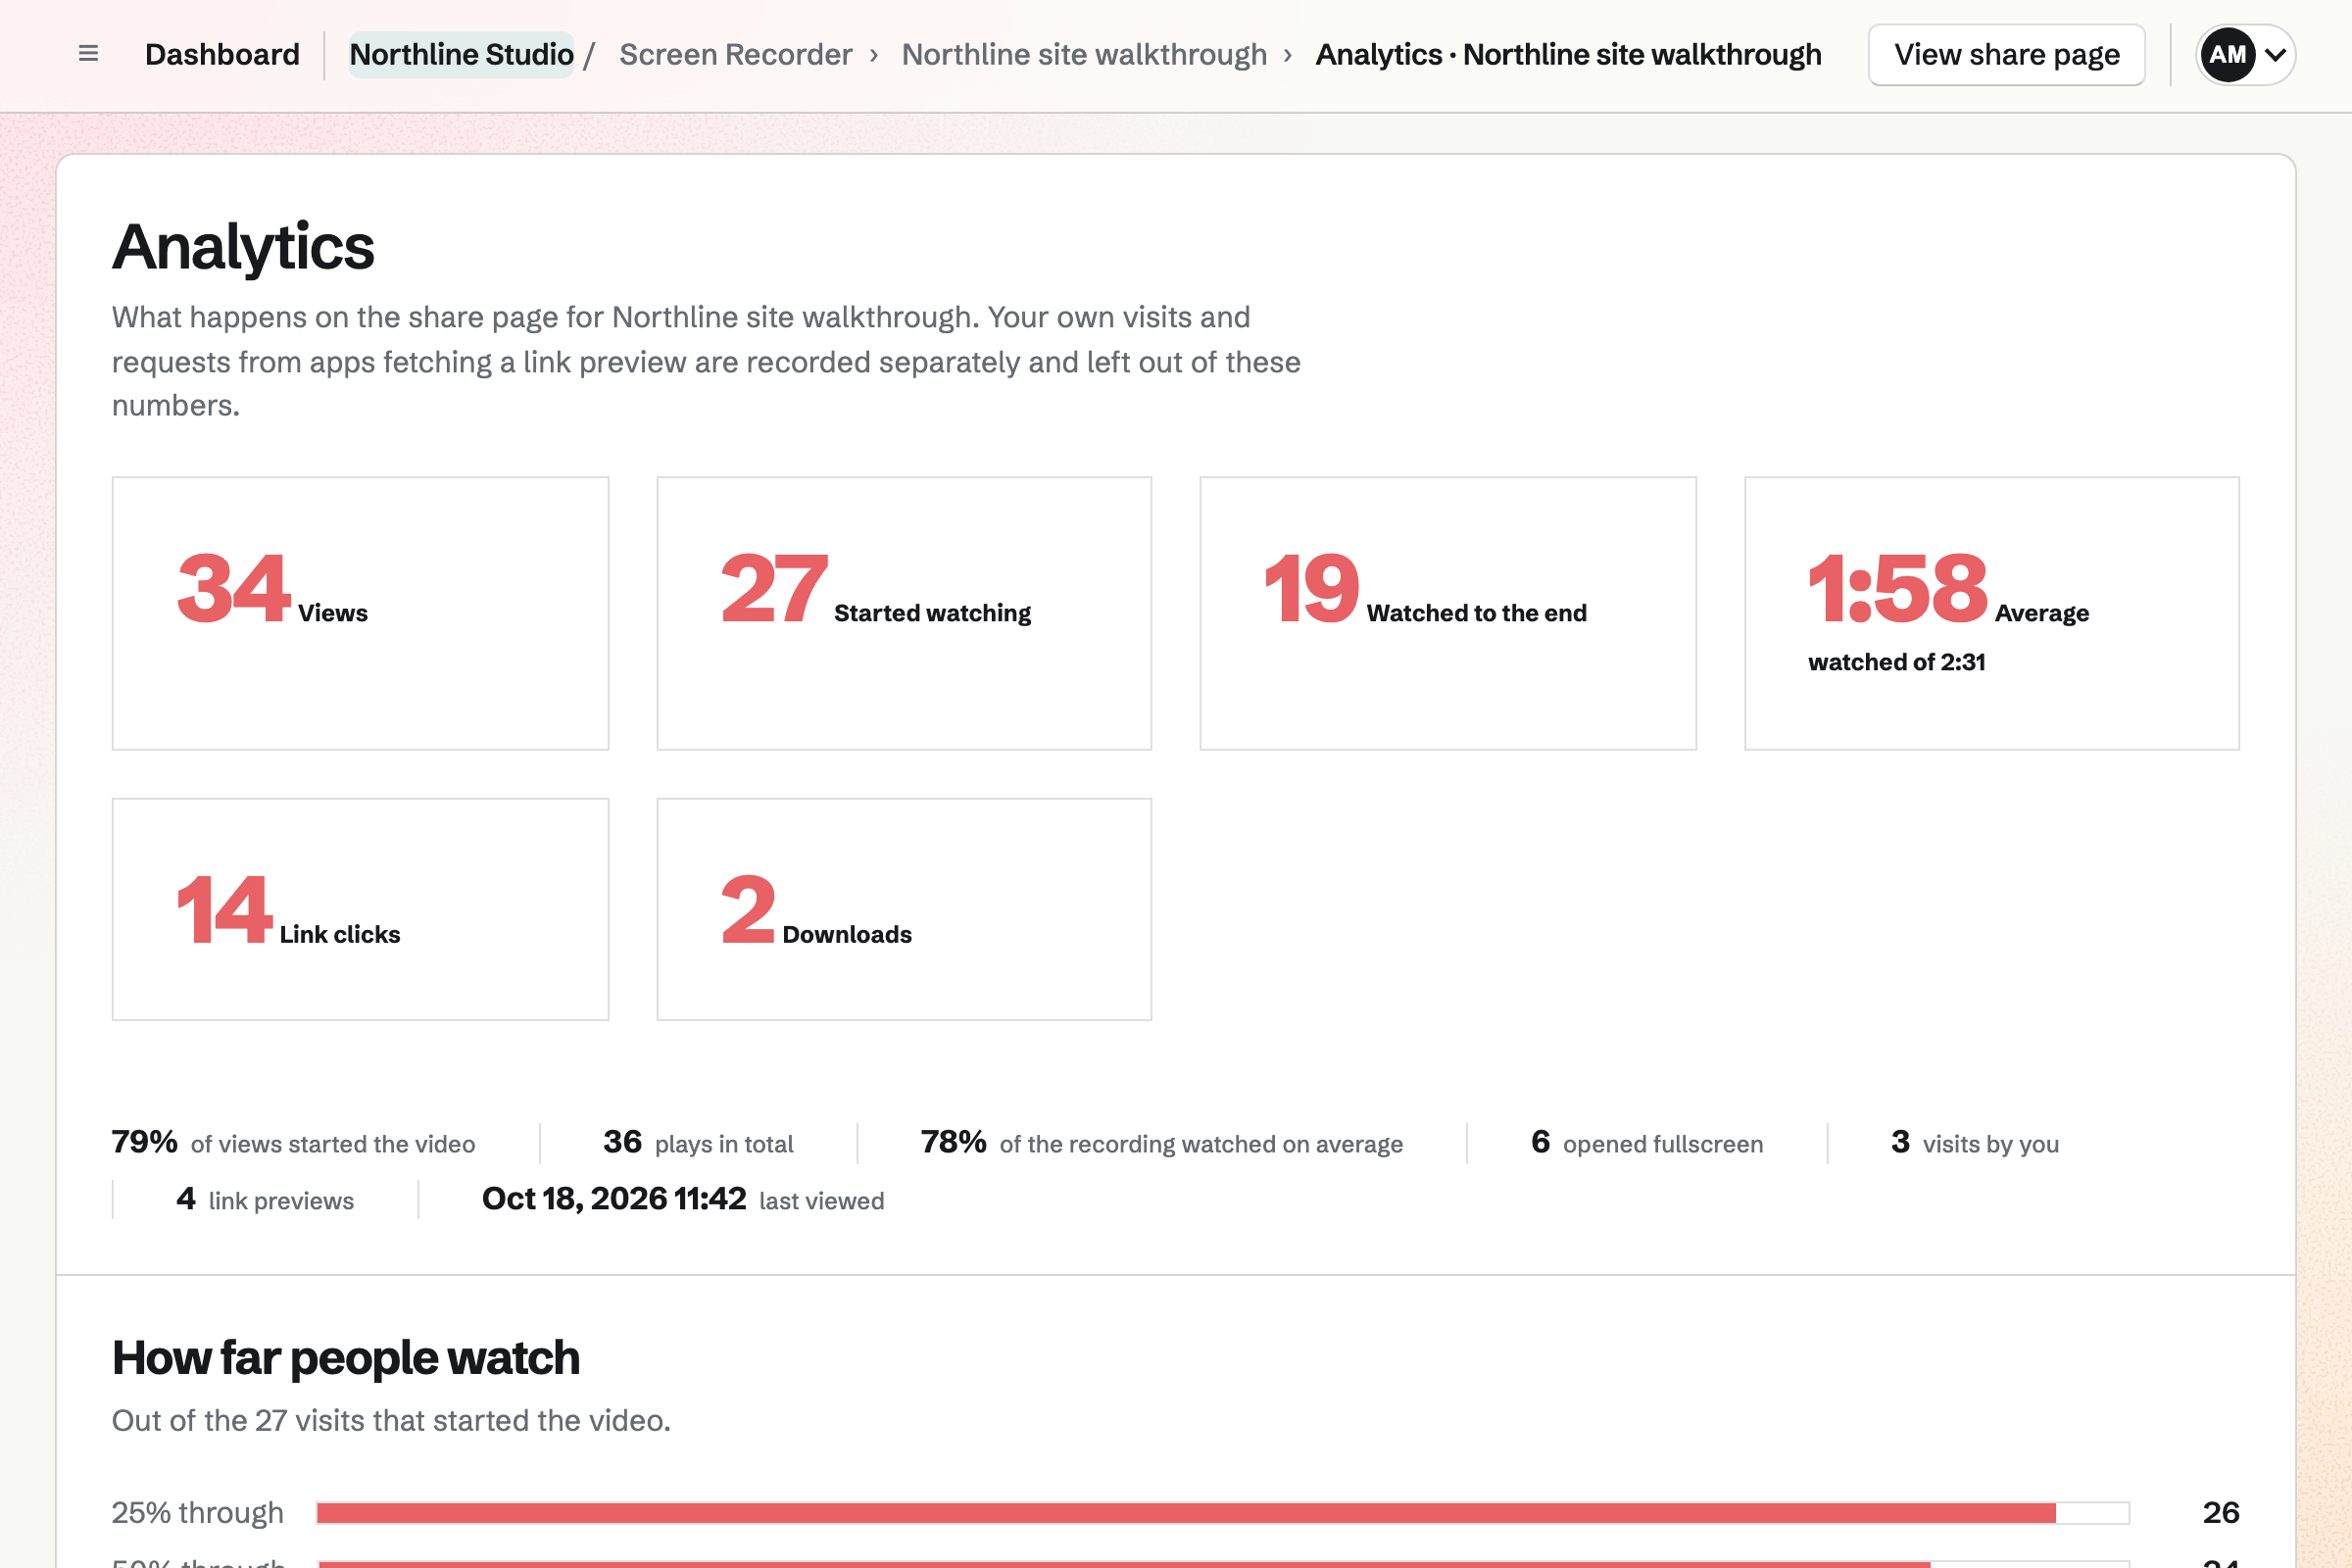Go to the Dashboard link
Viewport: 2352px width, 1568px height.
[x=222, y=54]
